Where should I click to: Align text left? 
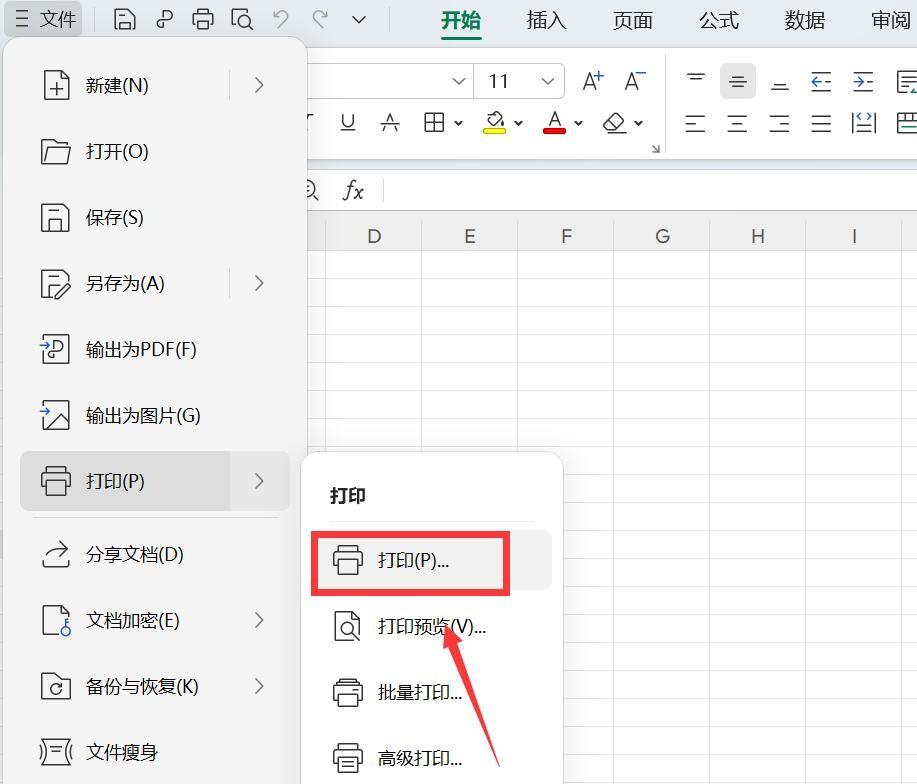click(x=695, y=123)
